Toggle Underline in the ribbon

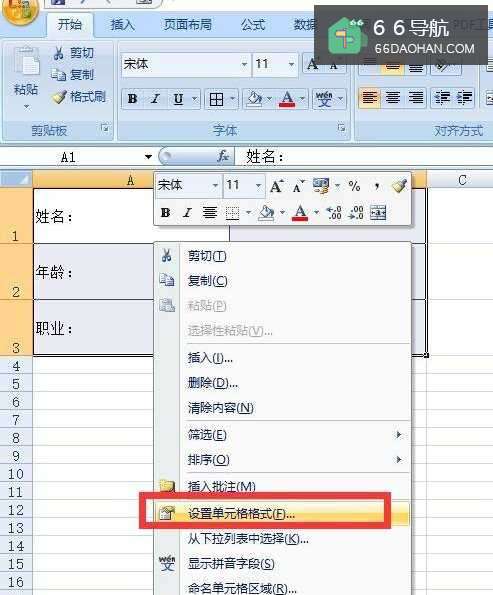click(178, 99)
